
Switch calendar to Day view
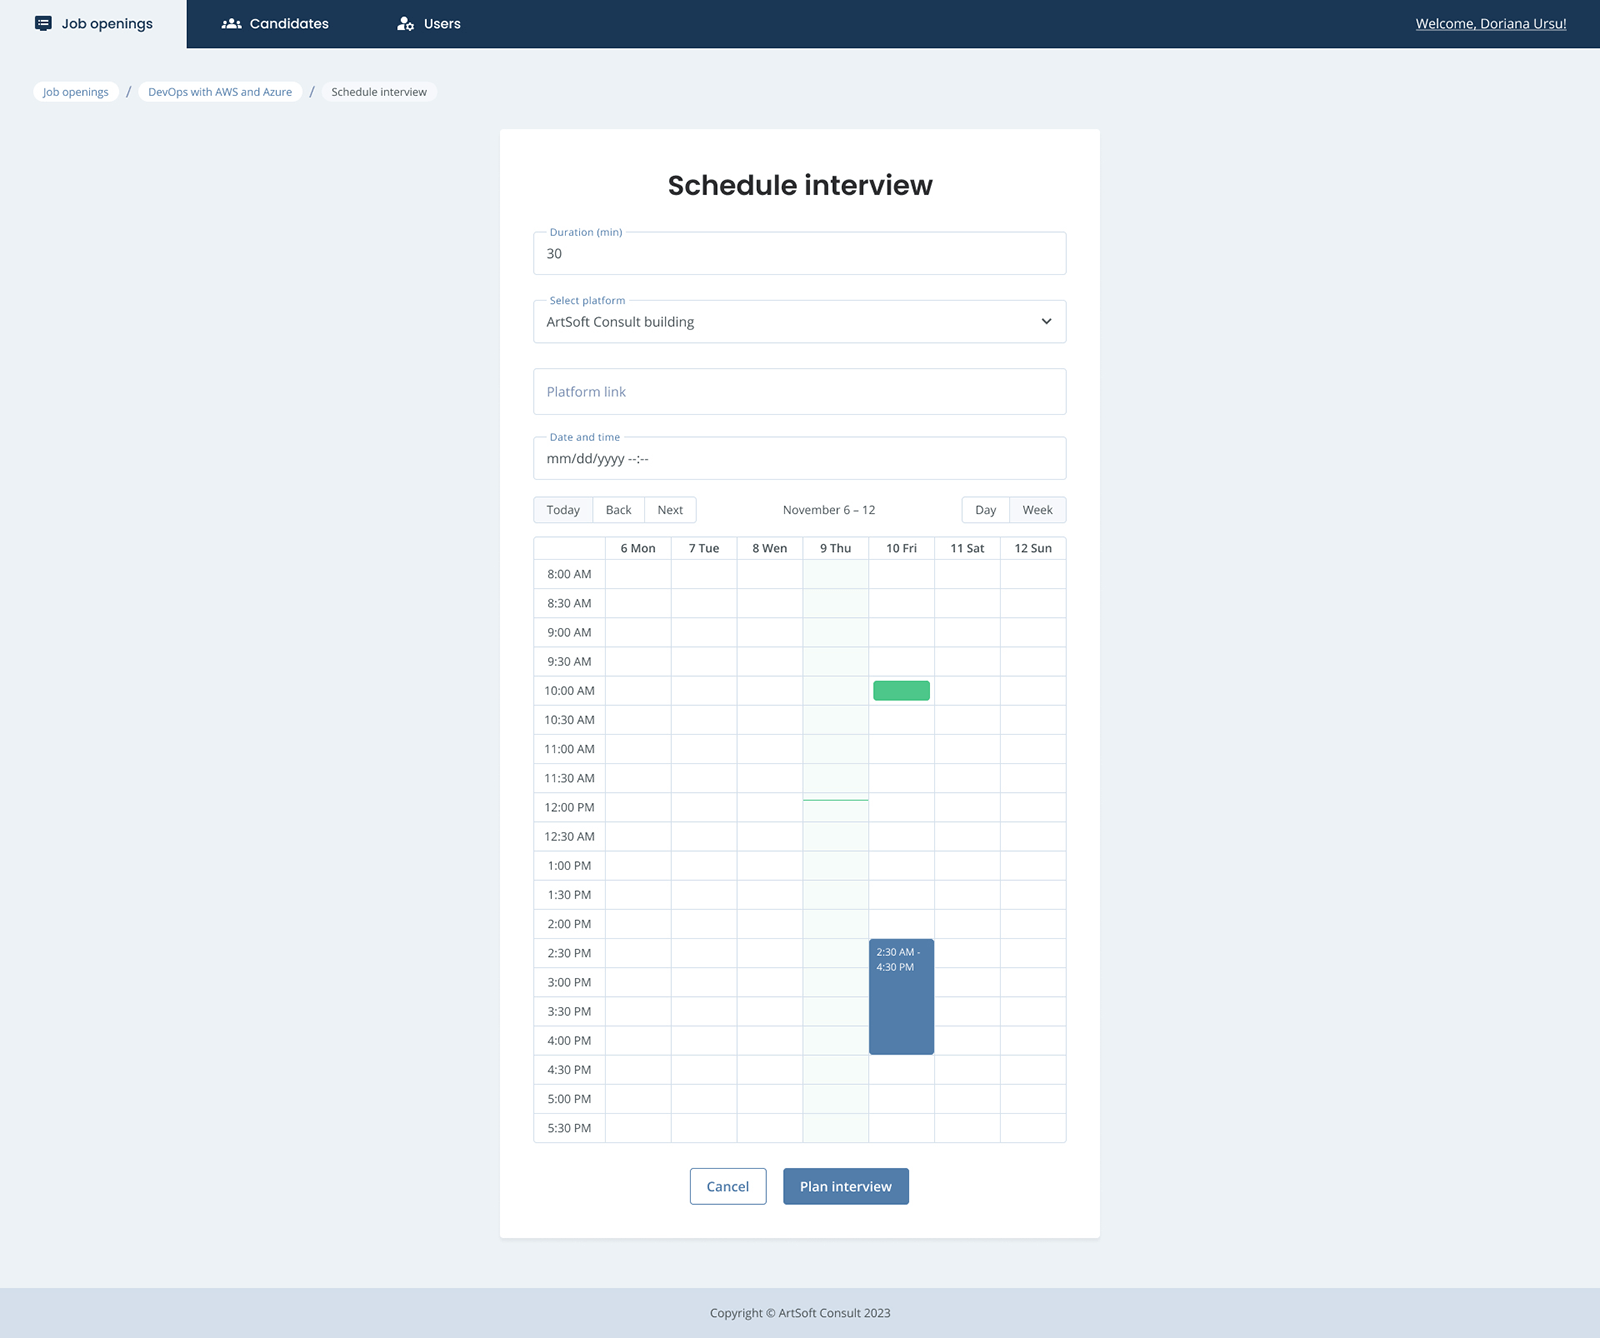click(x=986, y=510)
